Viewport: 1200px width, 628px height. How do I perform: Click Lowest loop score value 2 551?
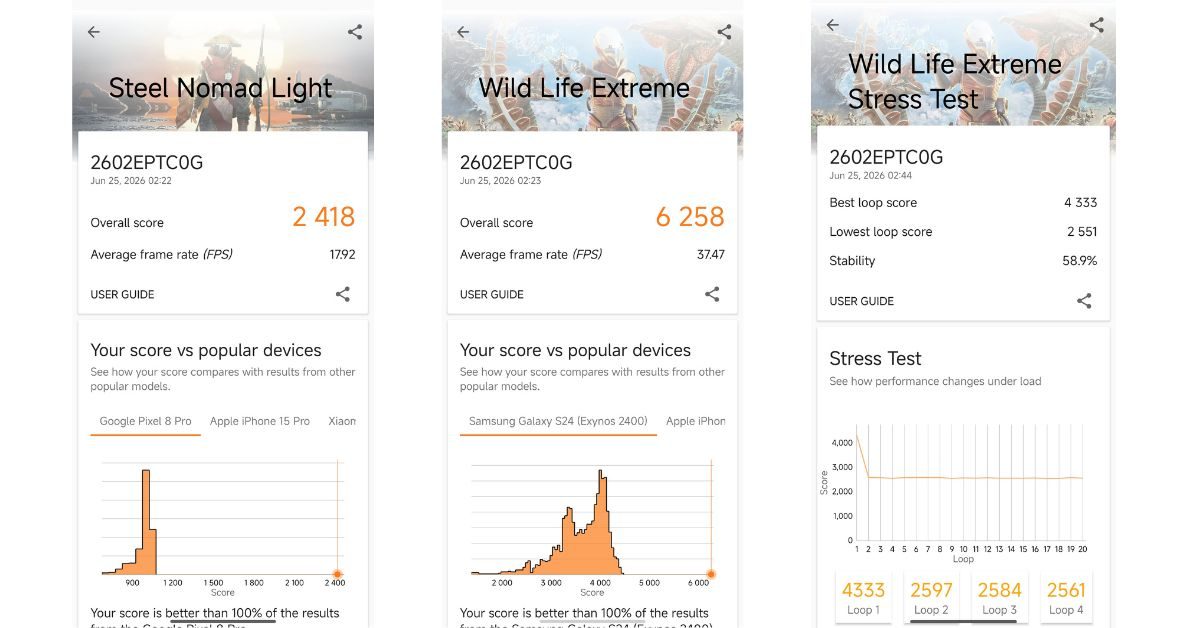pos(1081,232)
